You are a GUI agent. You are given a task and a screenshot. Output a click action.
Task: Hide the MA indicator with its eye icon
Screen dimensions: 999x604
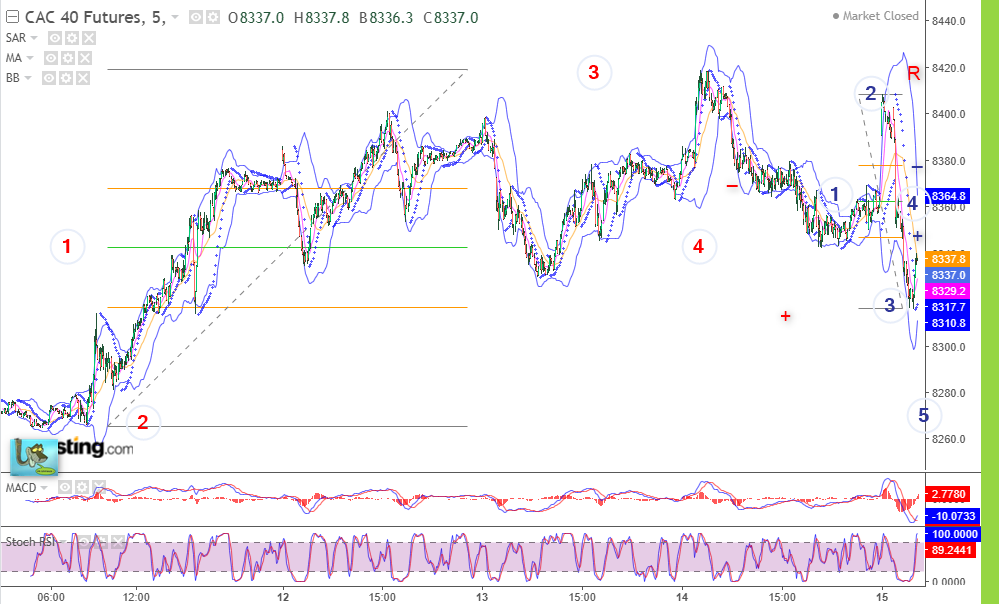51,58
